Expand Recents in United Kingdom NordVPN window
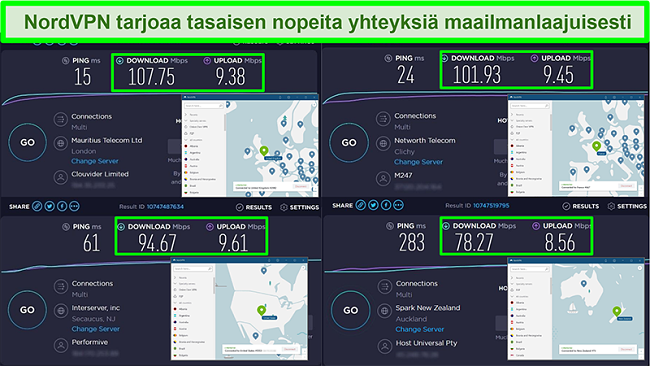The width and height of the screenshot is (650, 366). tap(186, 115)
